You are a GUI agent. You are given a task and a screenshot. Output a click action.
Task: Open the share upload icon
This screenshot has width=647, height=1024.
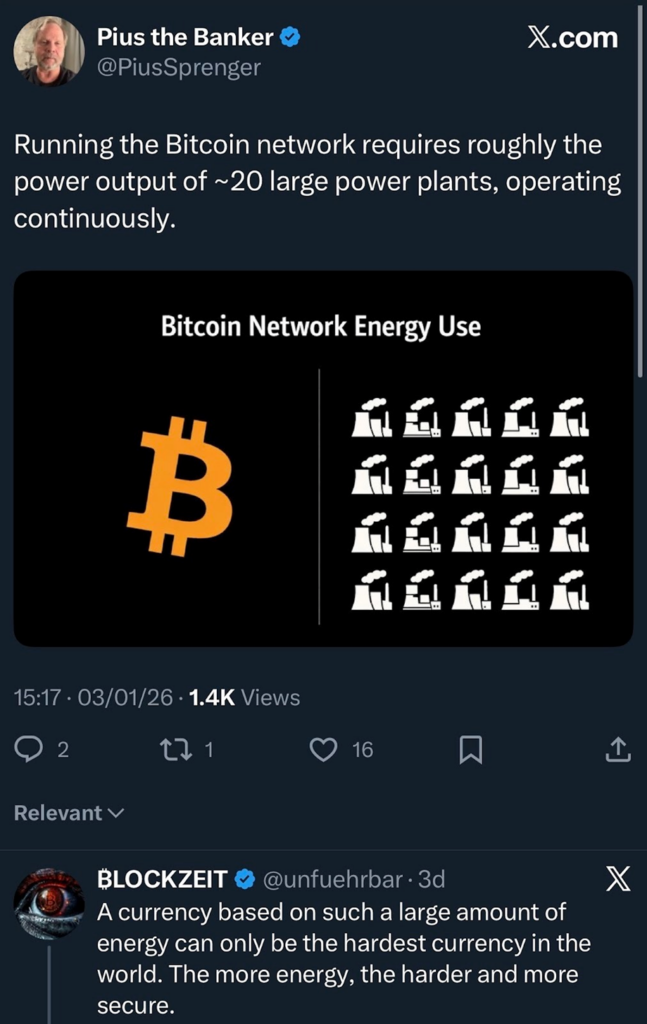coord(618,749)
